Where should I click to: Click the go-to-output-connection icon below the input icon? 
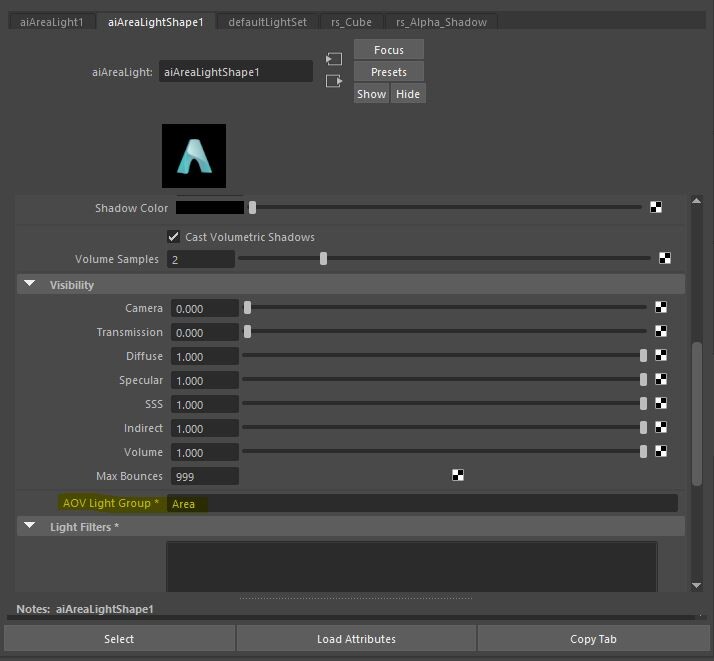[334, 81]
